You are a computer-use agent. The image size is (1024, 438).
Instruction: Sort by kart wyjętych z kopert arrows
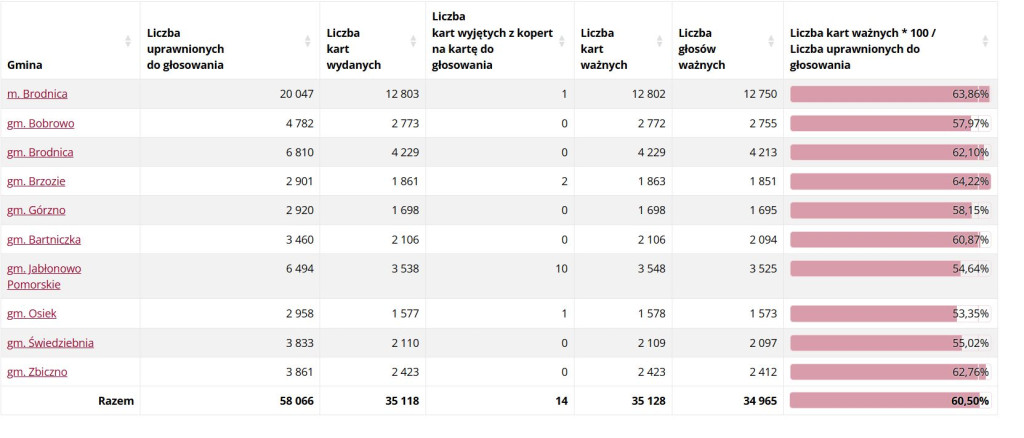point(562,41)
